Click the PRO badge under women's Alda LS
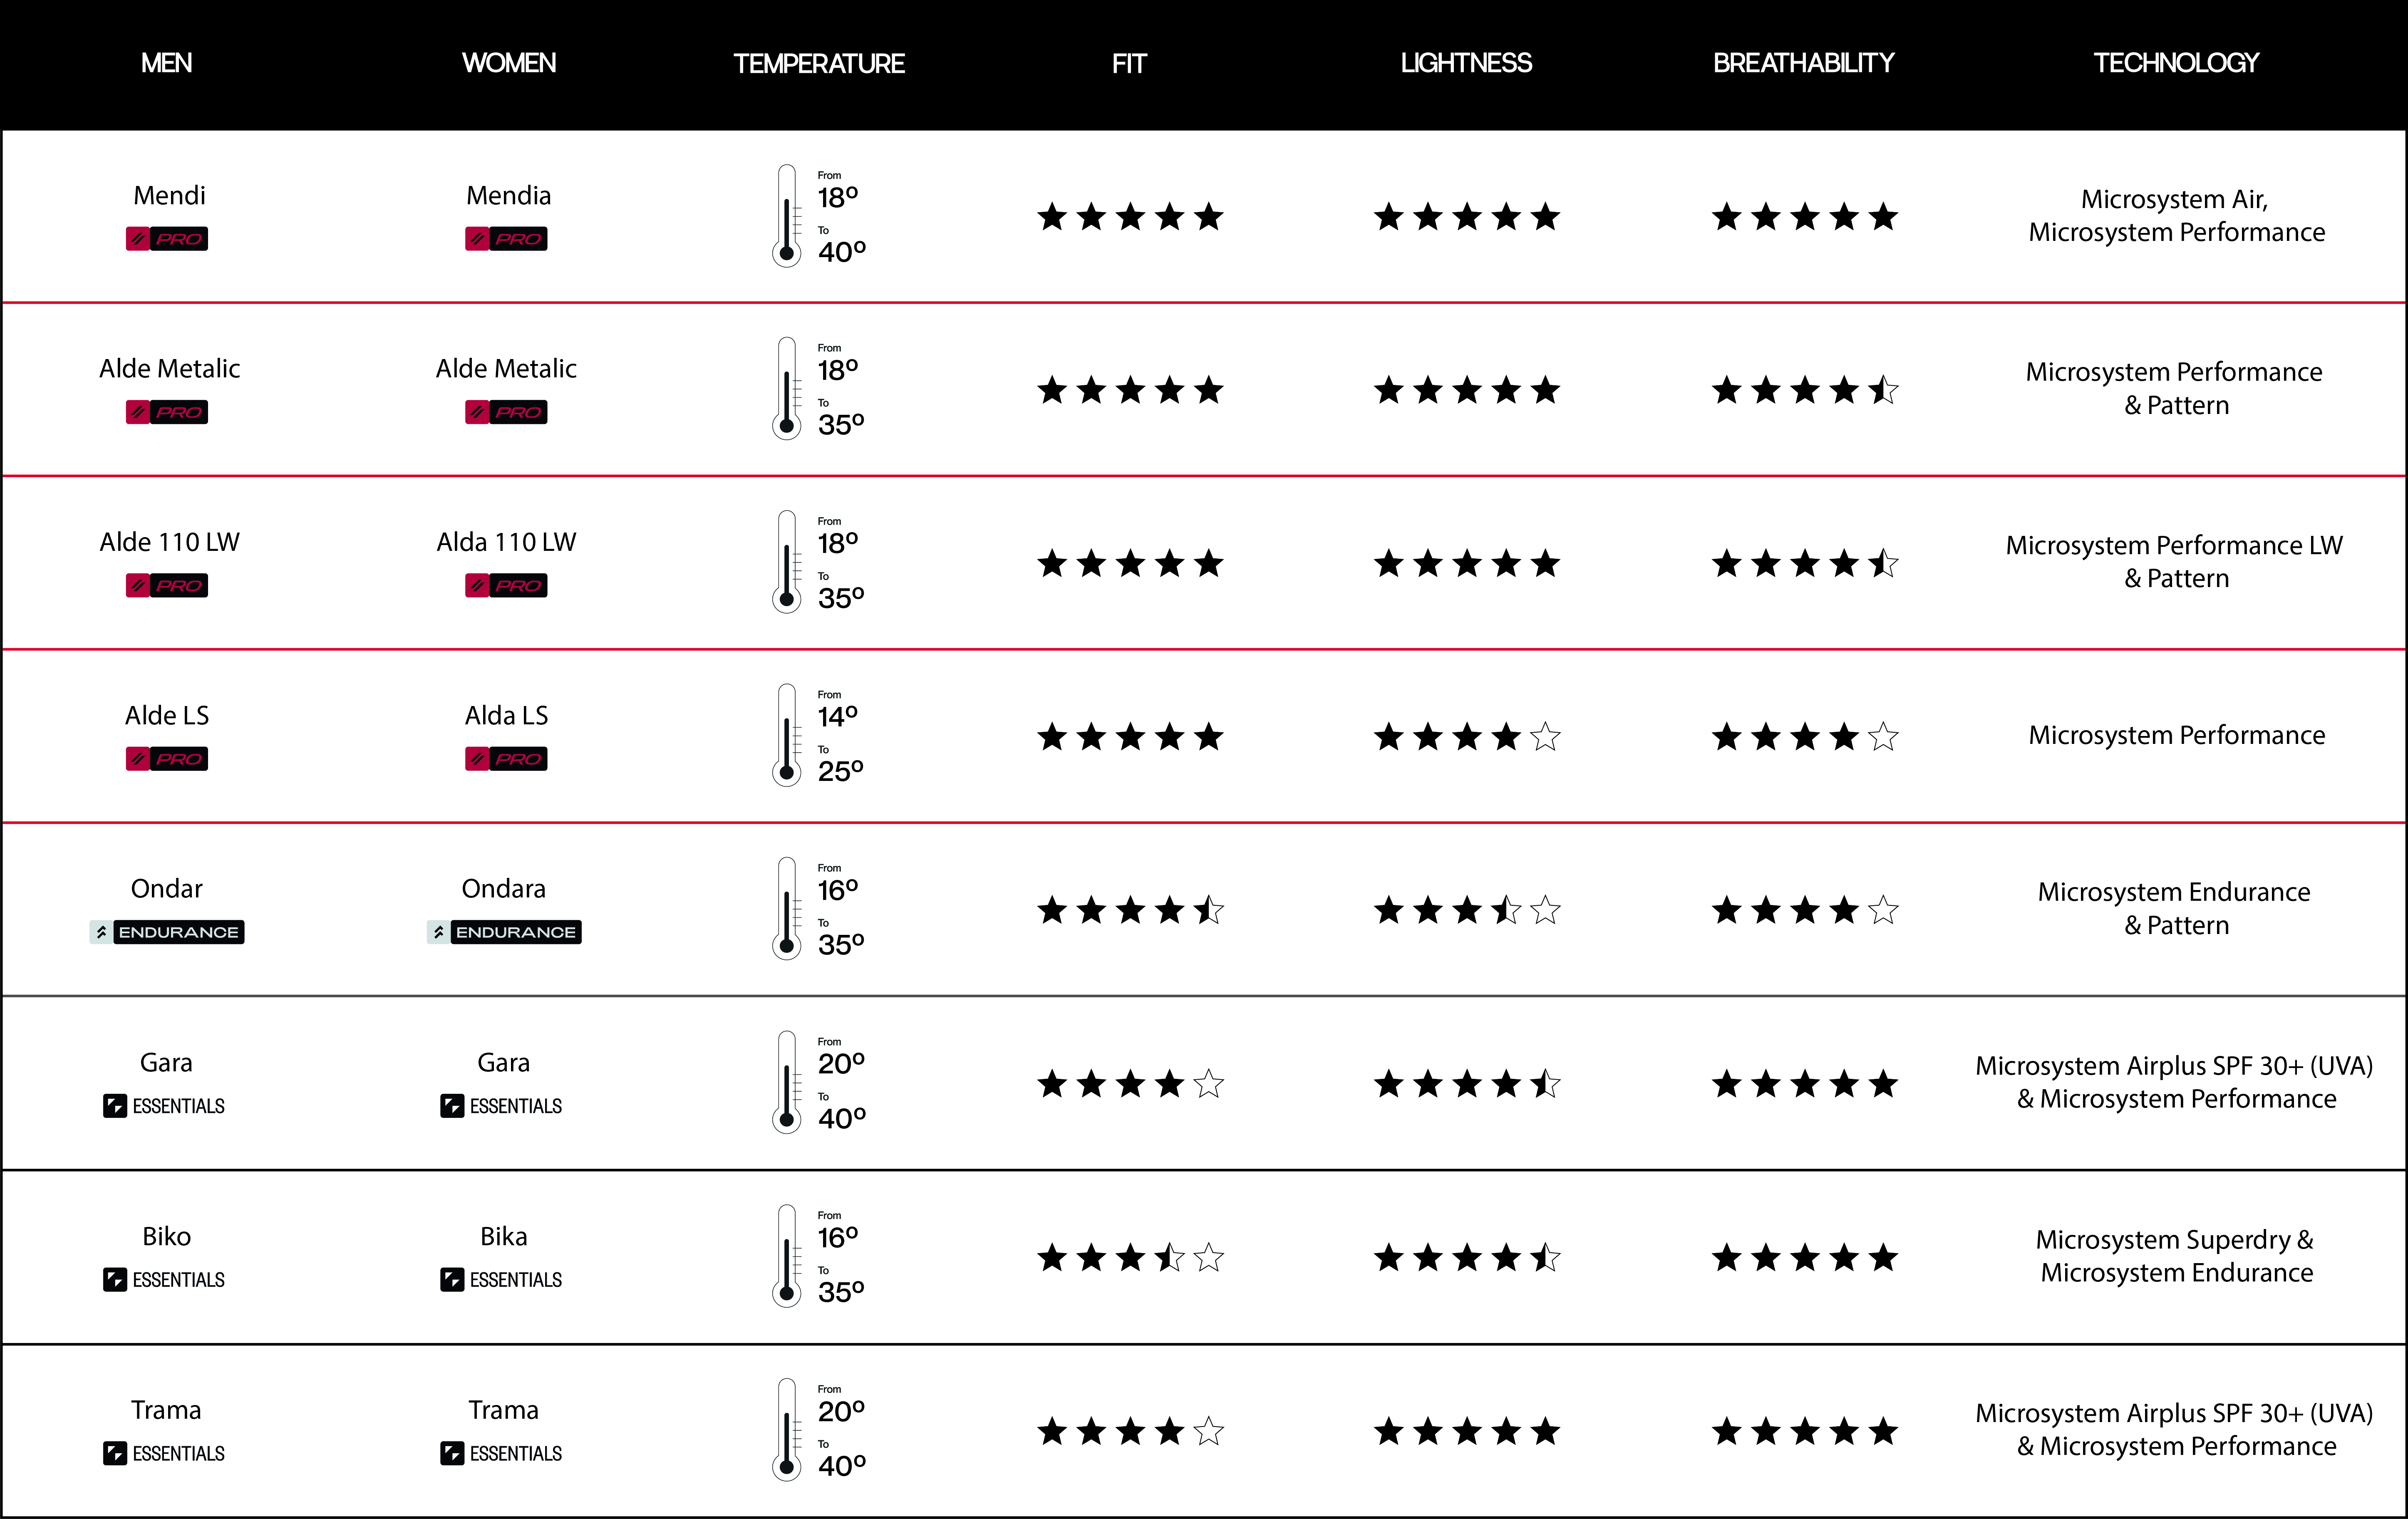The image size is (2408, 1519). (x=506, y=759)
